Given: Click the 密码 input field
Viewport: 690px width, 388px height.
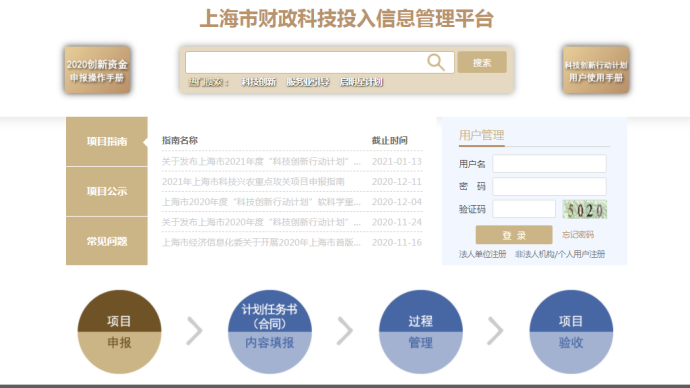Looking at the screenshot, I should point(549,187).
